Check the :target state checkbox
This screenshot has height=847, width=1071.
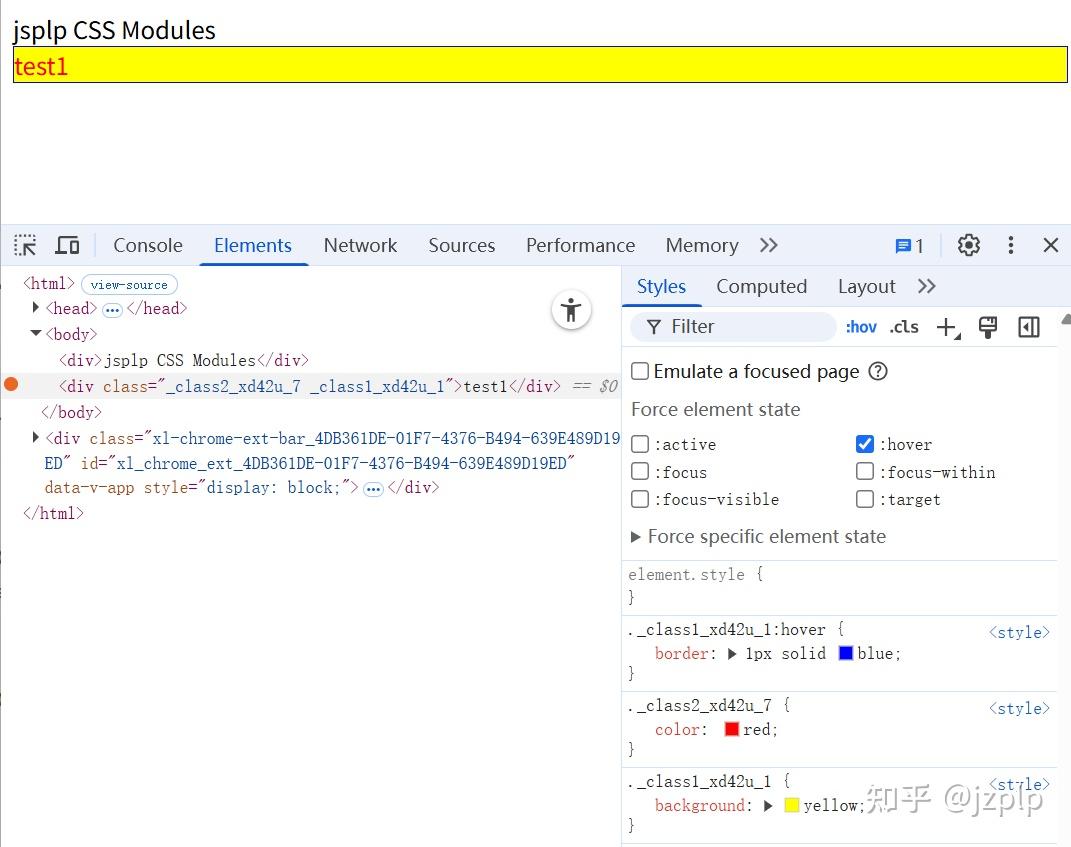pos(865,499)
